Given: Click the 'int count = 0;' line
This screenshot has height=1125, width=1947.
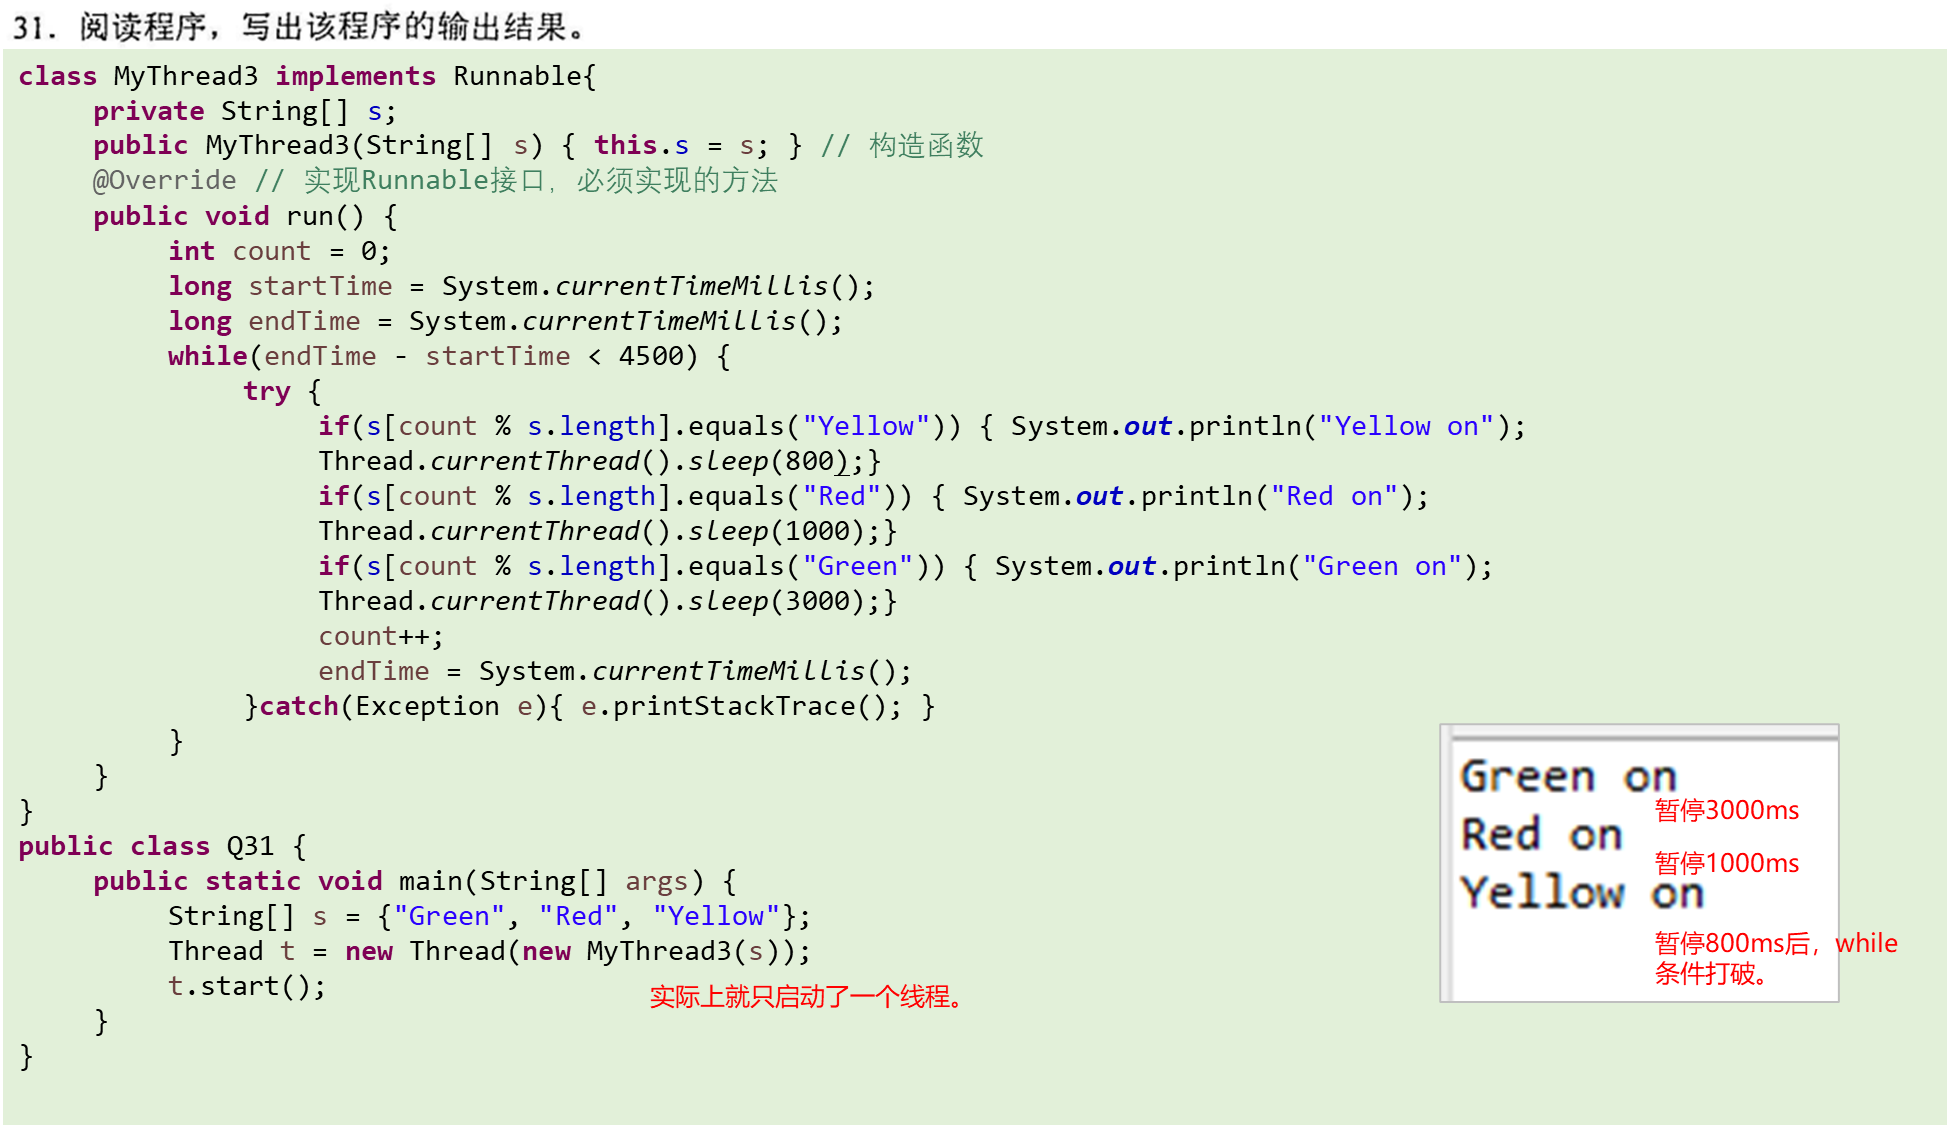Looking at the screenshot, I should point(279,251).
